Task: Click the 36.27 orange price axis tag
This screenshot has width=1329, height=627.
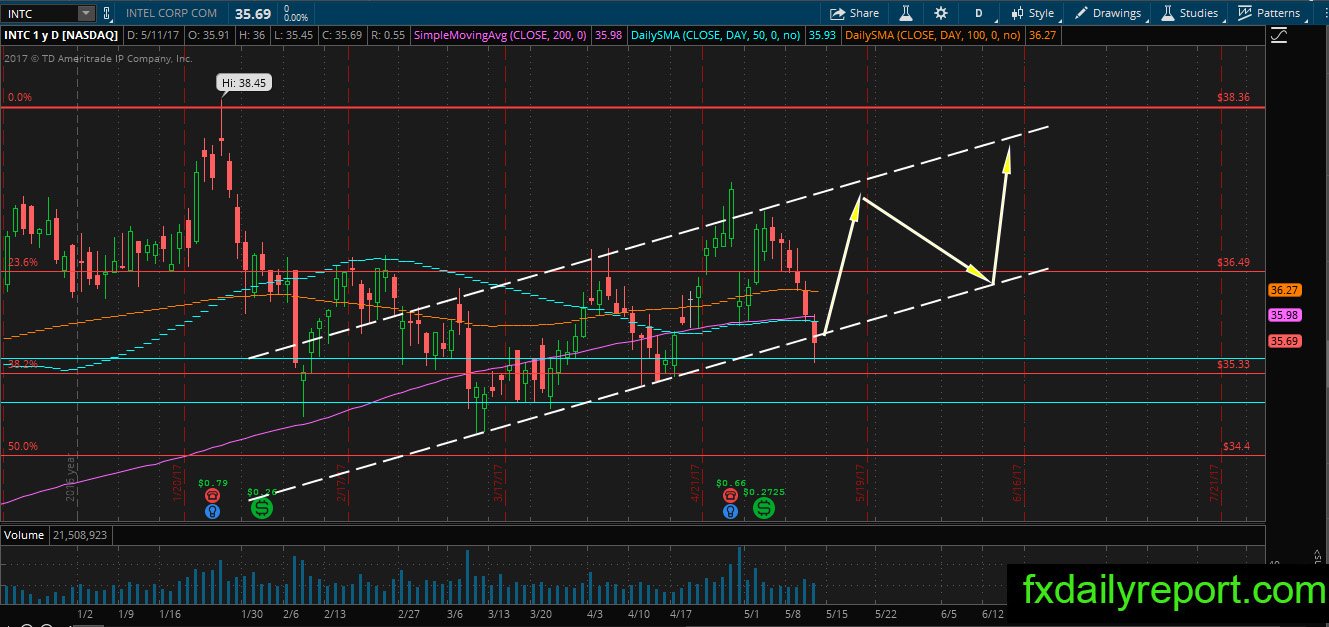Action: point(1283,290)
